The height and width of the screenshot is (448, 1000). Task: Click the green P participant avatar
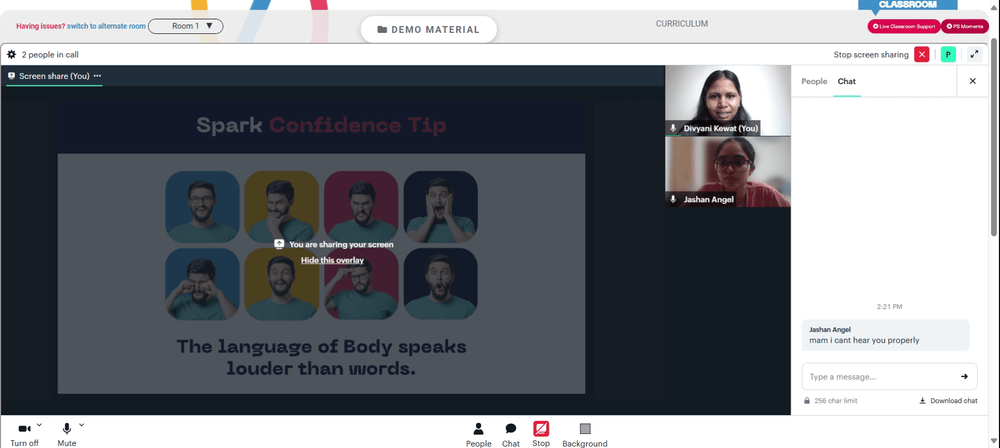[x=948, y=54]
